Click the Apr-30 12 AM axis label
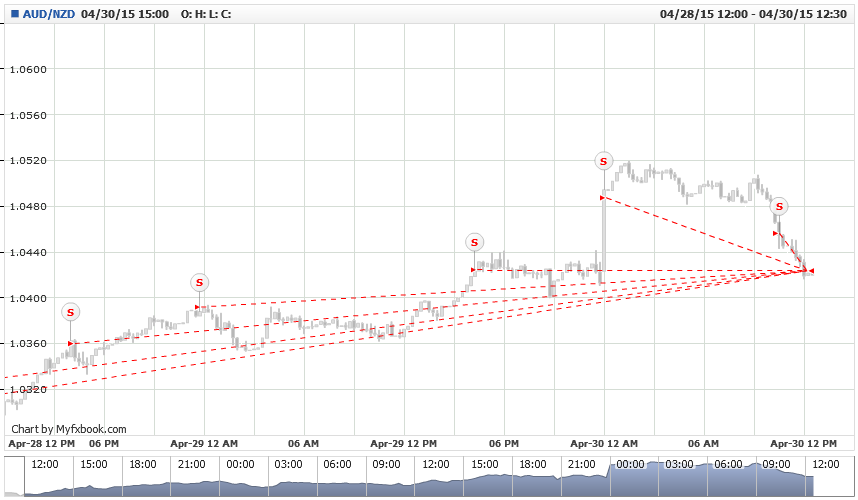Screen dimensions: 858x500 (604, 443)
